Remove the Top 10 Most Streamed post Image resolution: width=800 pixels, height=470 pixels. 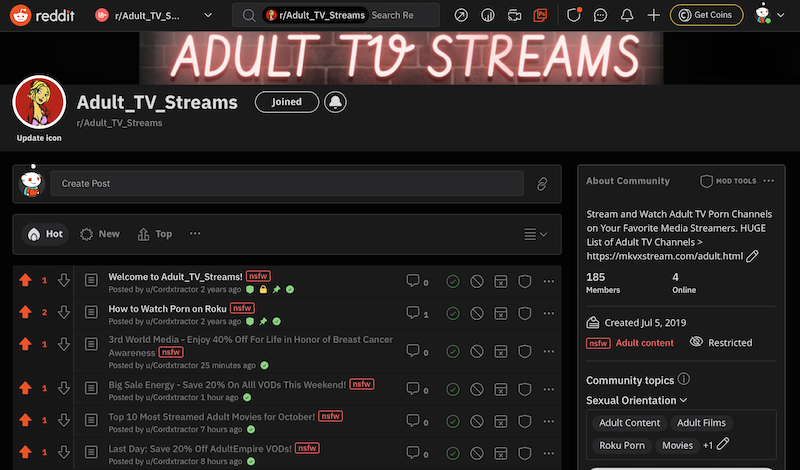coord(477,421)
